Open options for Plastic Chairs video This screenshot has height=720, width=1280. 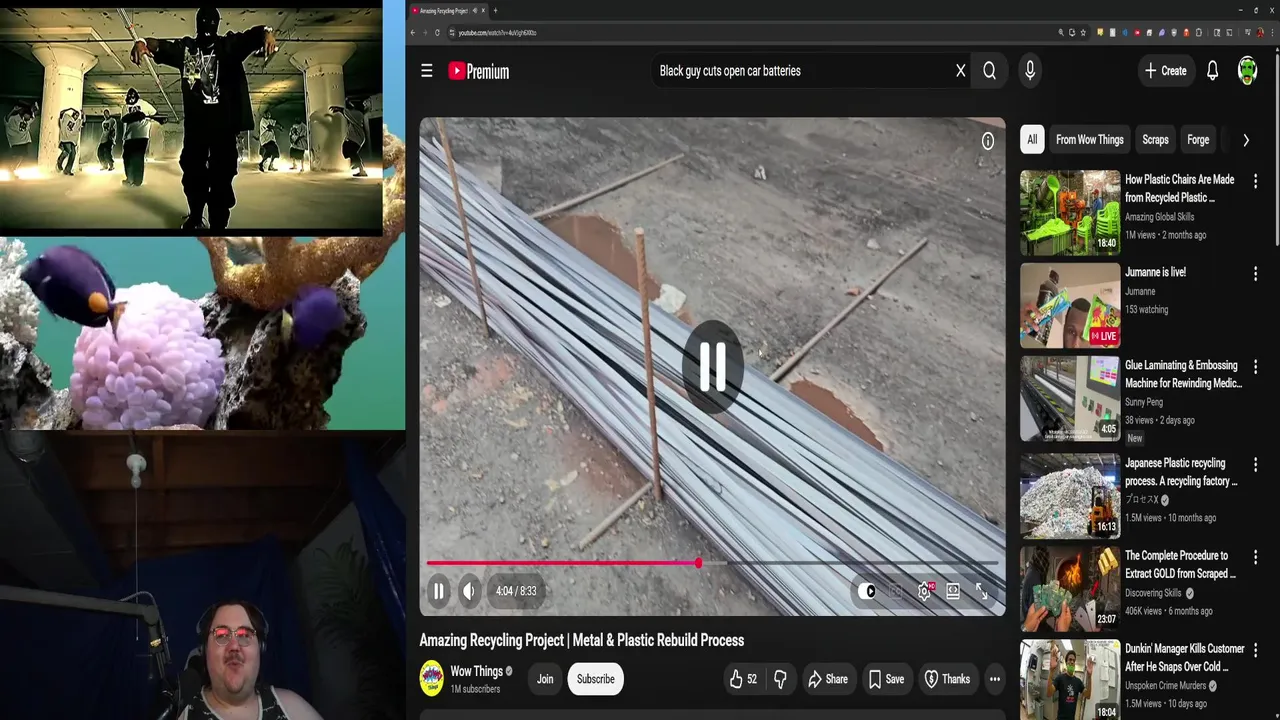point(1255,181)
